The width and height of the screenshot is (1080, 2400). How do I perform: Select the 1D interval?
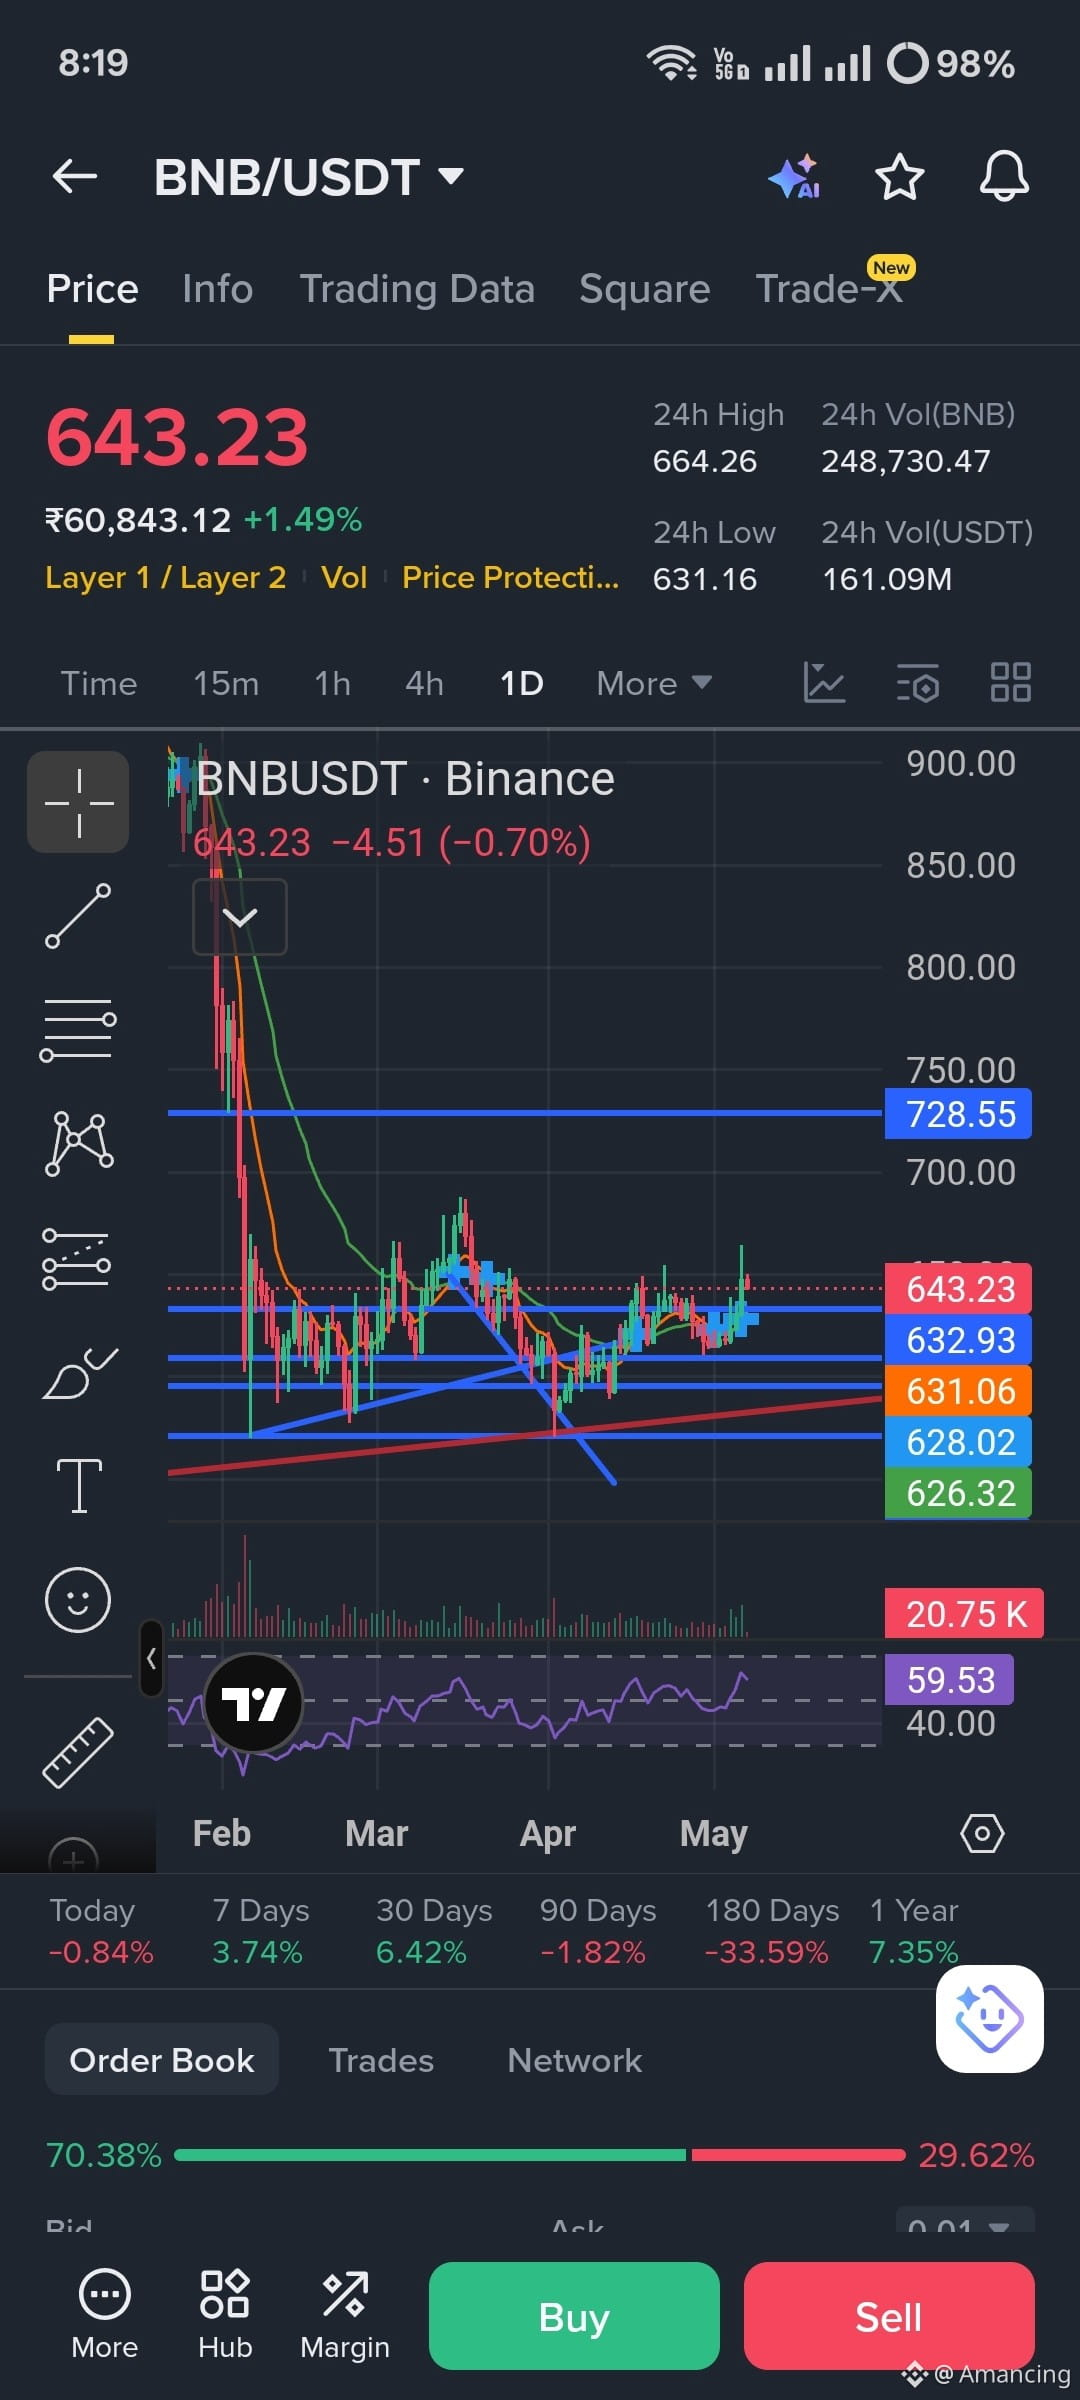(x=522, y=684)
